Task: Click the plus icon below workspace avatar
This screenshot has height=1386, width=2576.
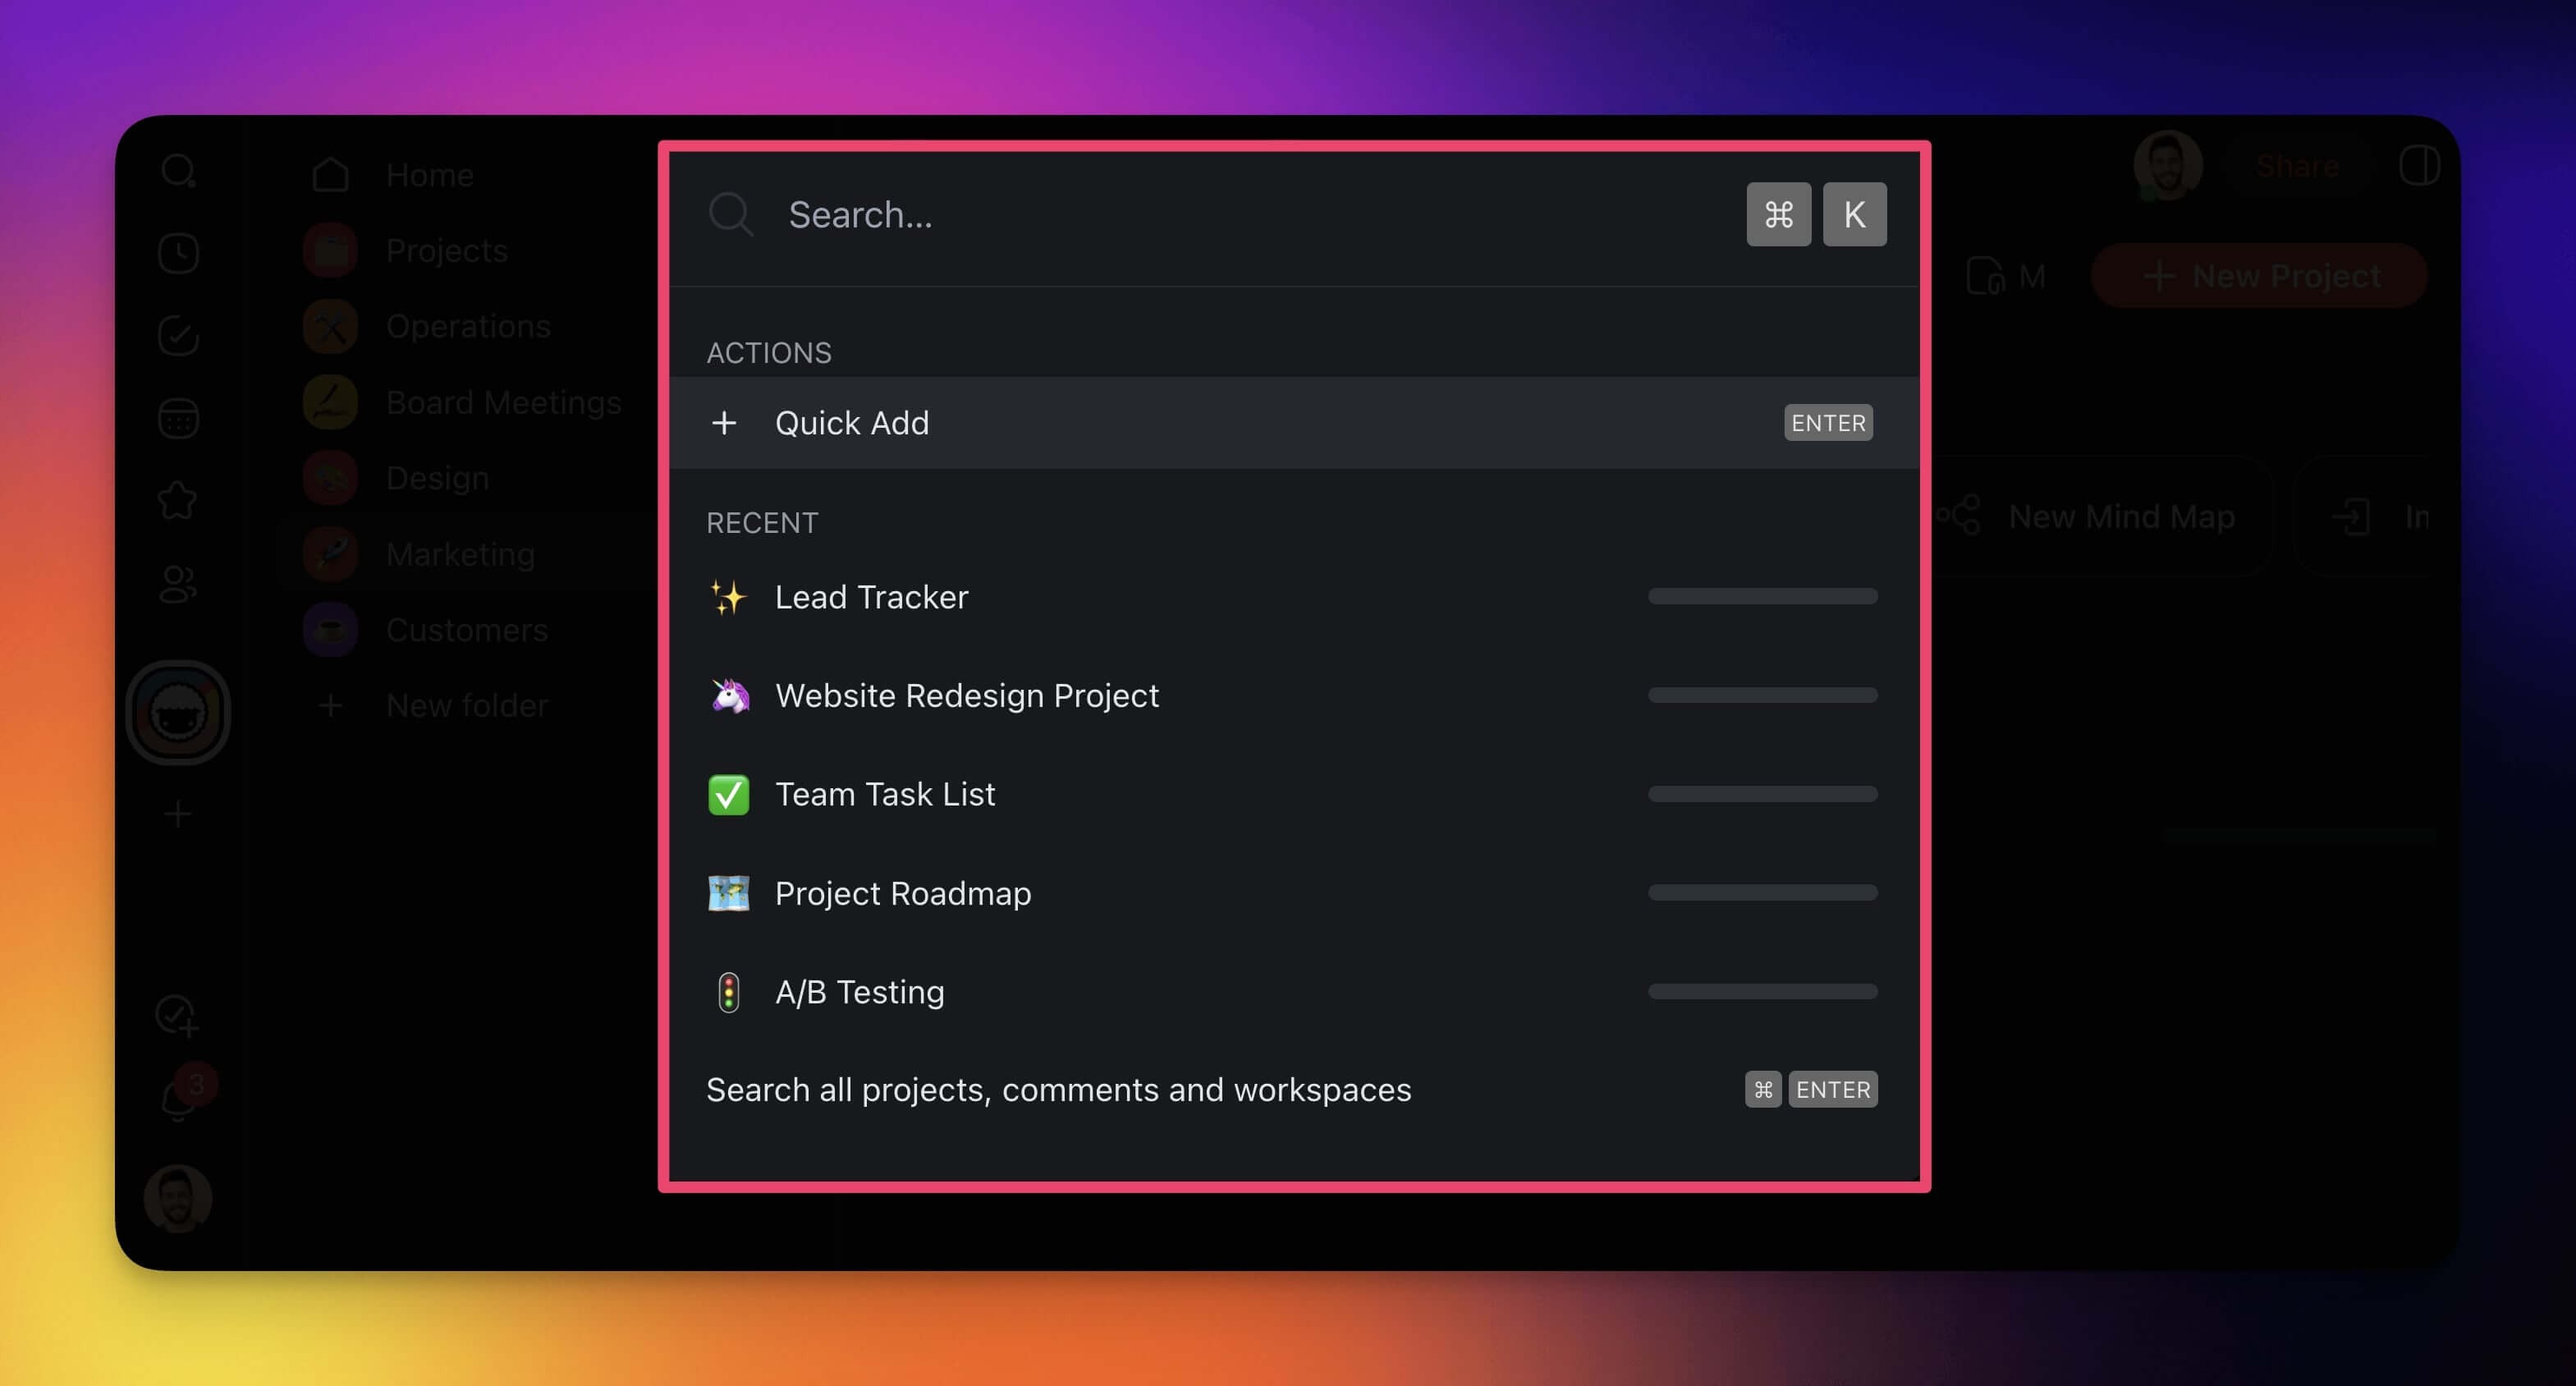Action: [178, 814]
